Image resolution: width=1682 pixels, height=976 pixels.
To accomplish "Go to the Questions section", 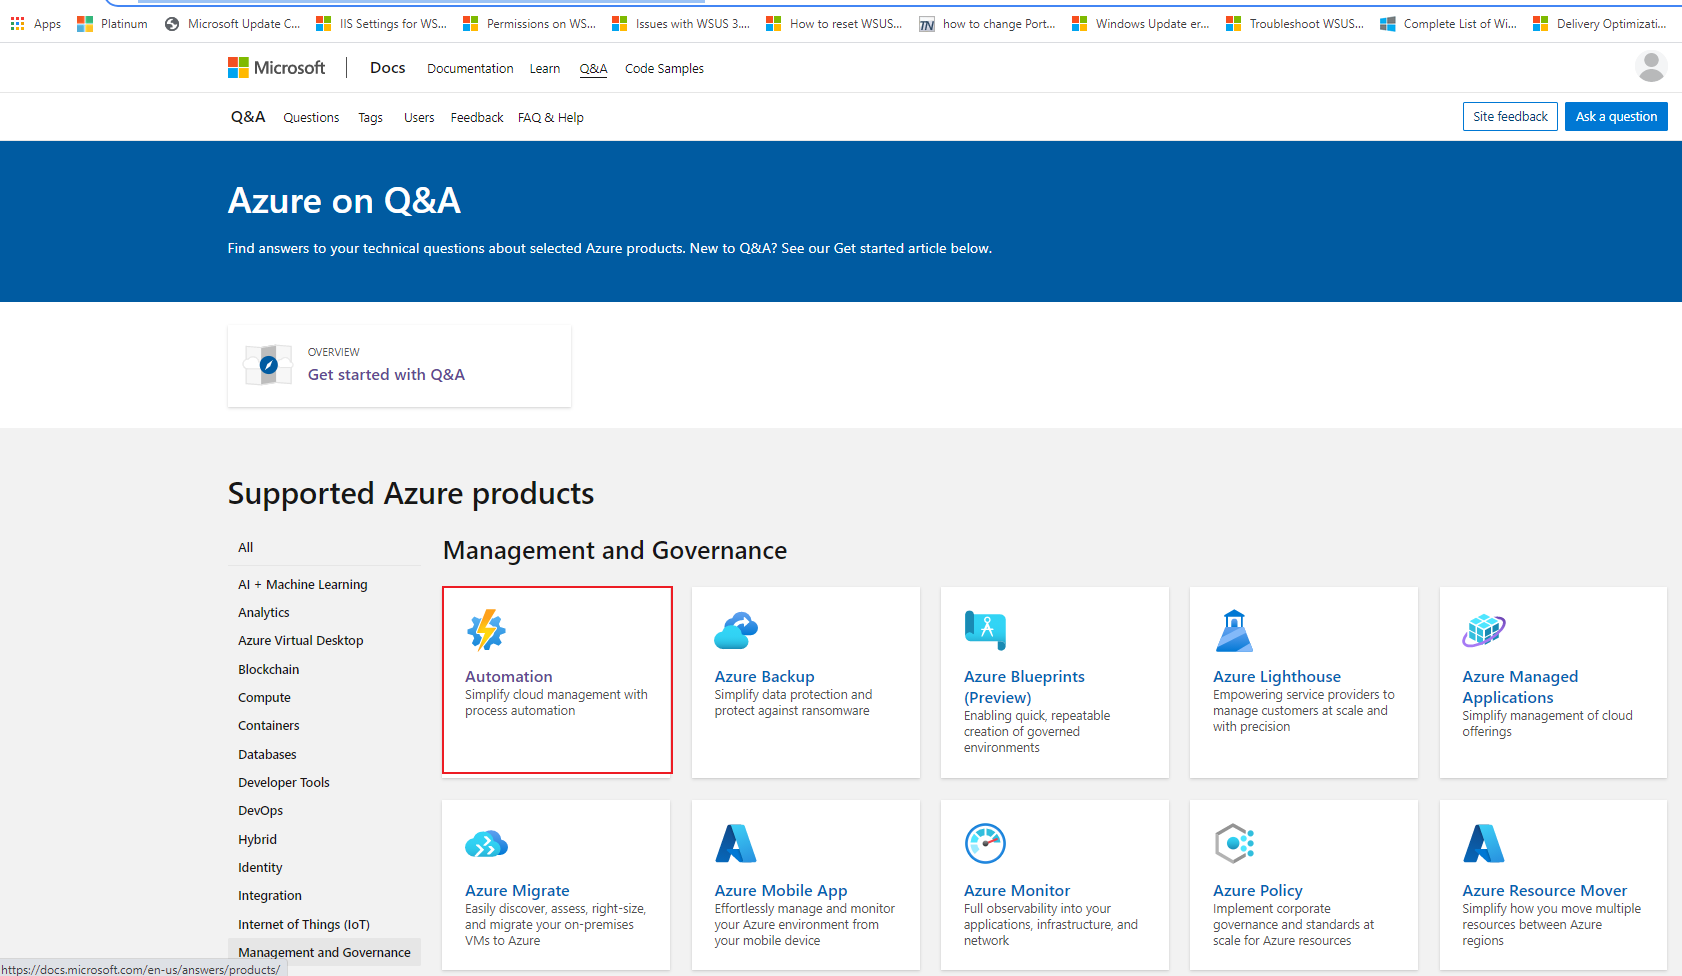I will [311, 118].
